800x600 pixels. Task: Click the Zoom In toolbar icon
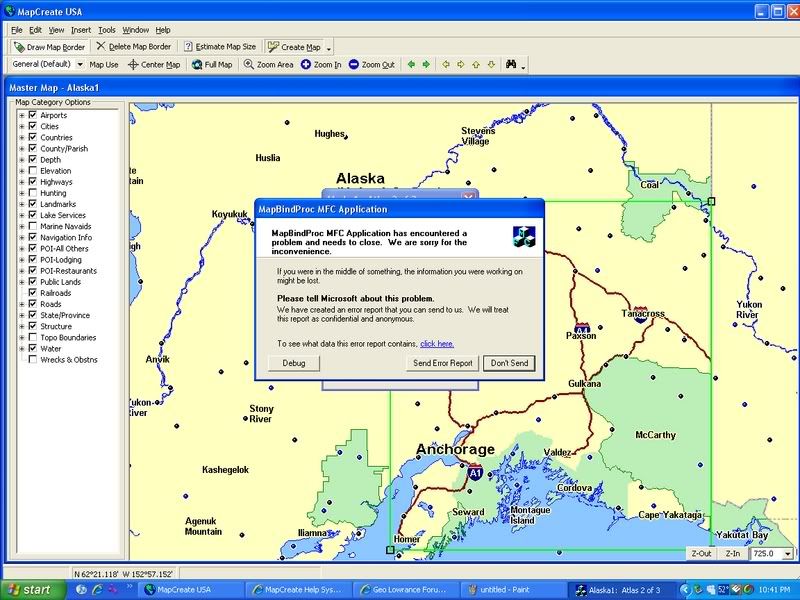point(321,65)
